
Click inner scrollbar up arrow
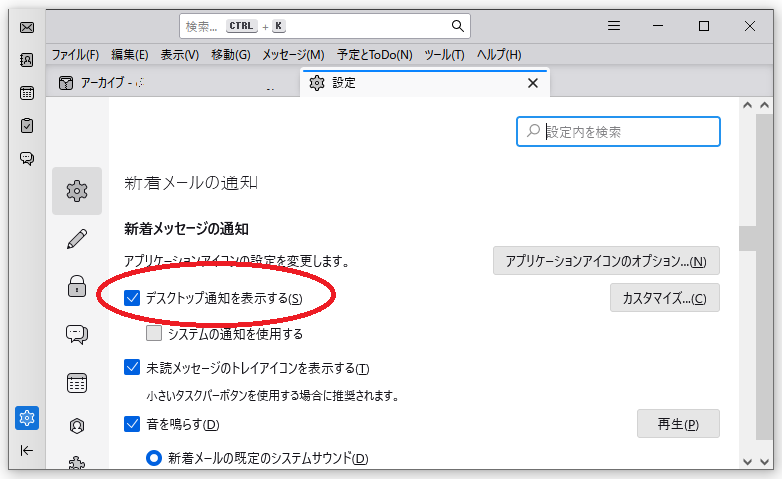click(747, 105)
